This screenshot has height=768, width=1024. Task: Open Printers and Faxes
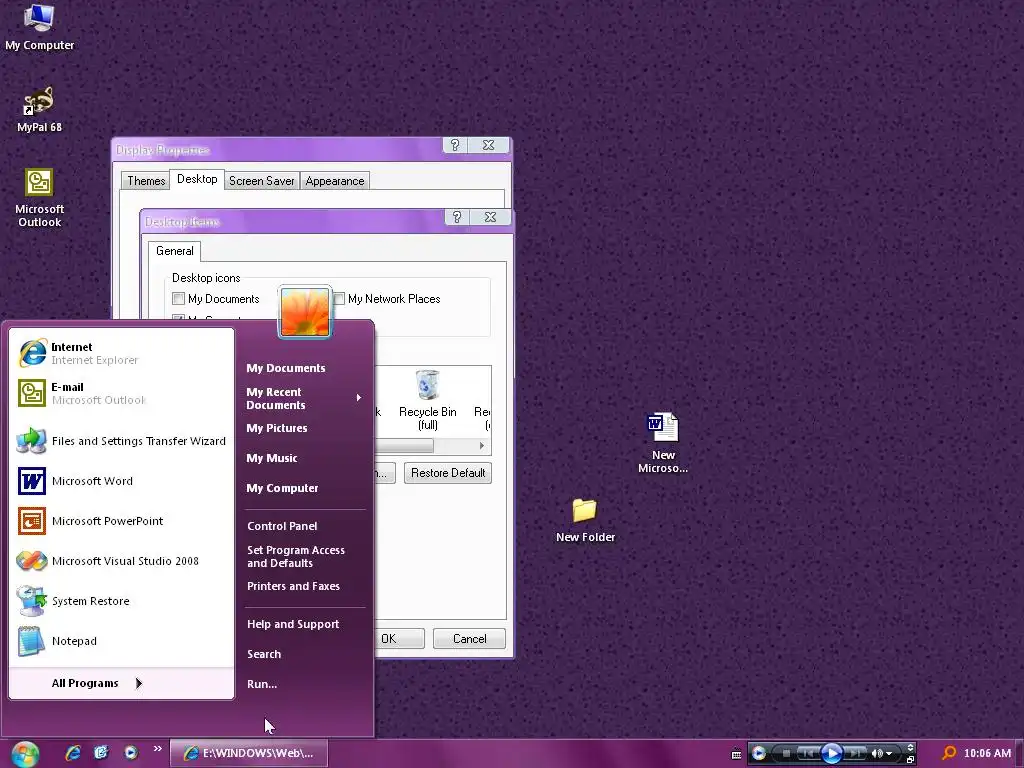pyautogui.click(x=293, y=586)
